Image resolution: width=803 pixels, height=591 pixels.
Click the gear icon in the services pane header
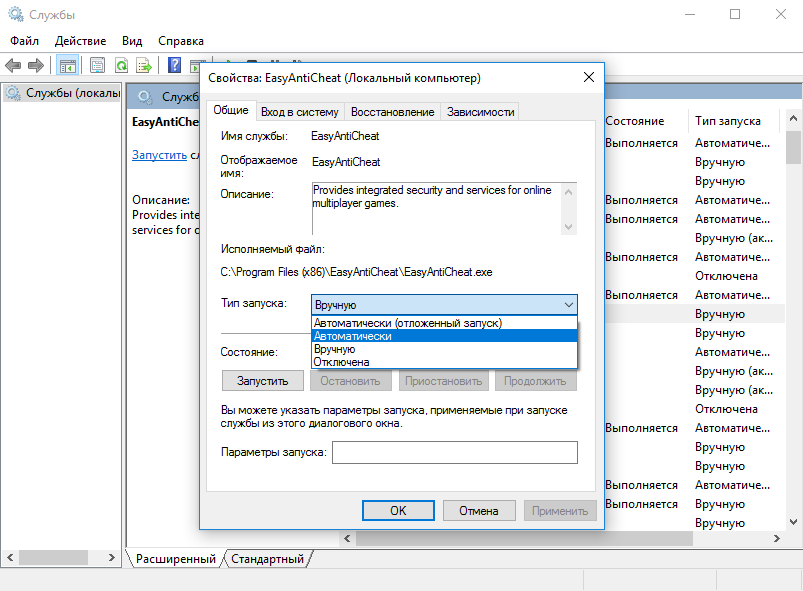[x=145, y=97]
